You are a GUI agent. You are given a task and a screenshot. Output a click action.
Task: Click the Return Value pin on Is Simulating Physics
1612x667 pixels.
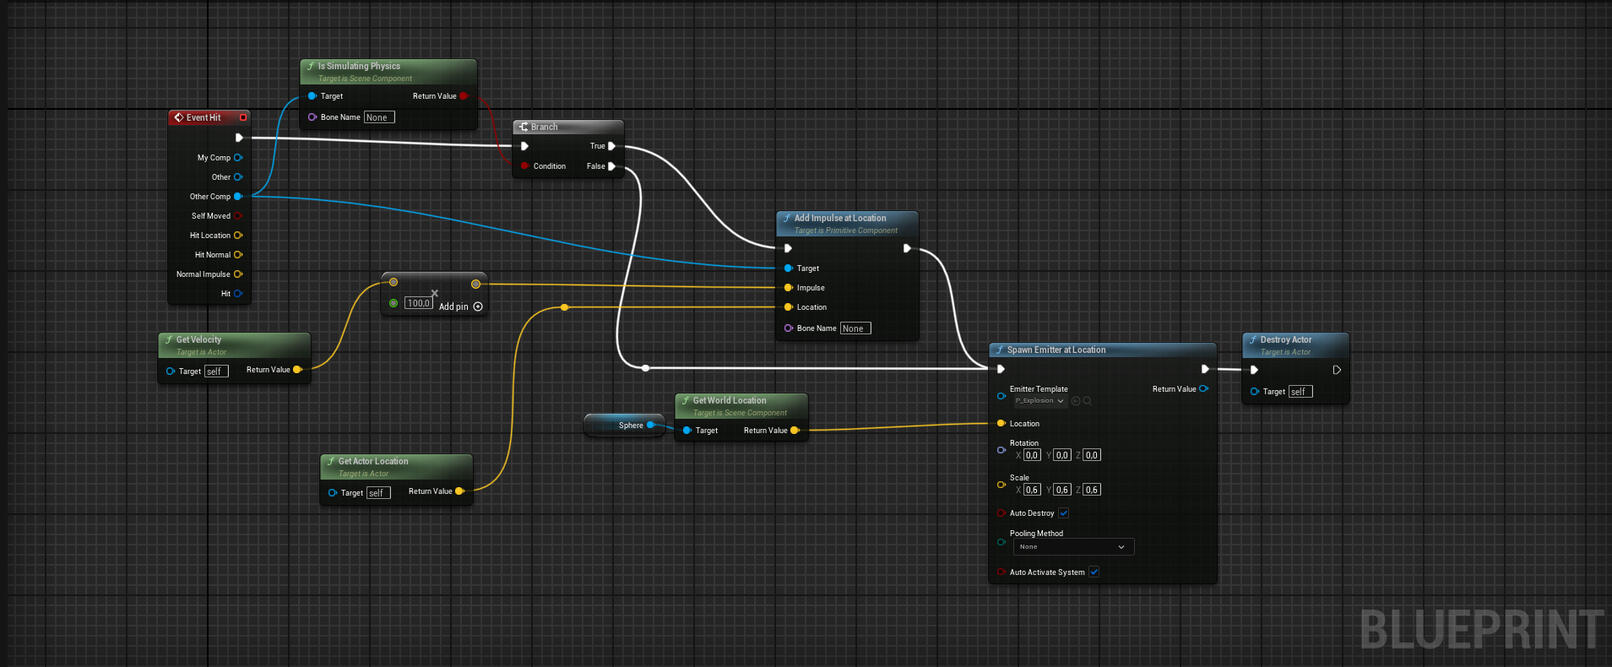(464, 96)
